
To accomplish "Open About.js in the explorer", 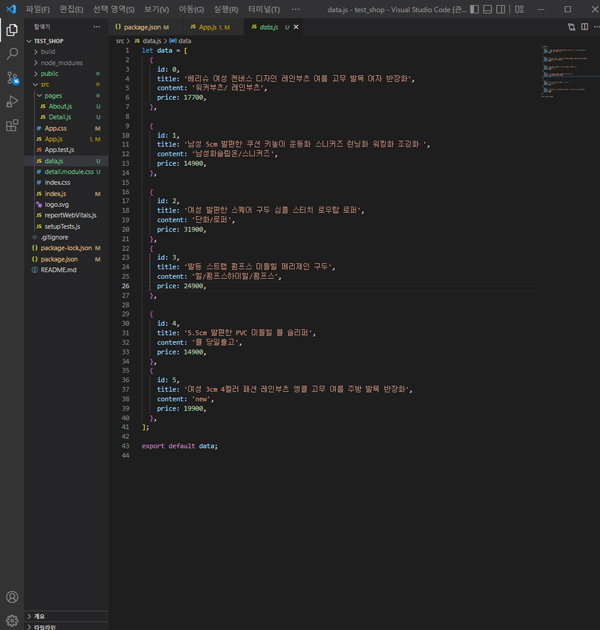I will pyautogui.click(x=66, y=106).
